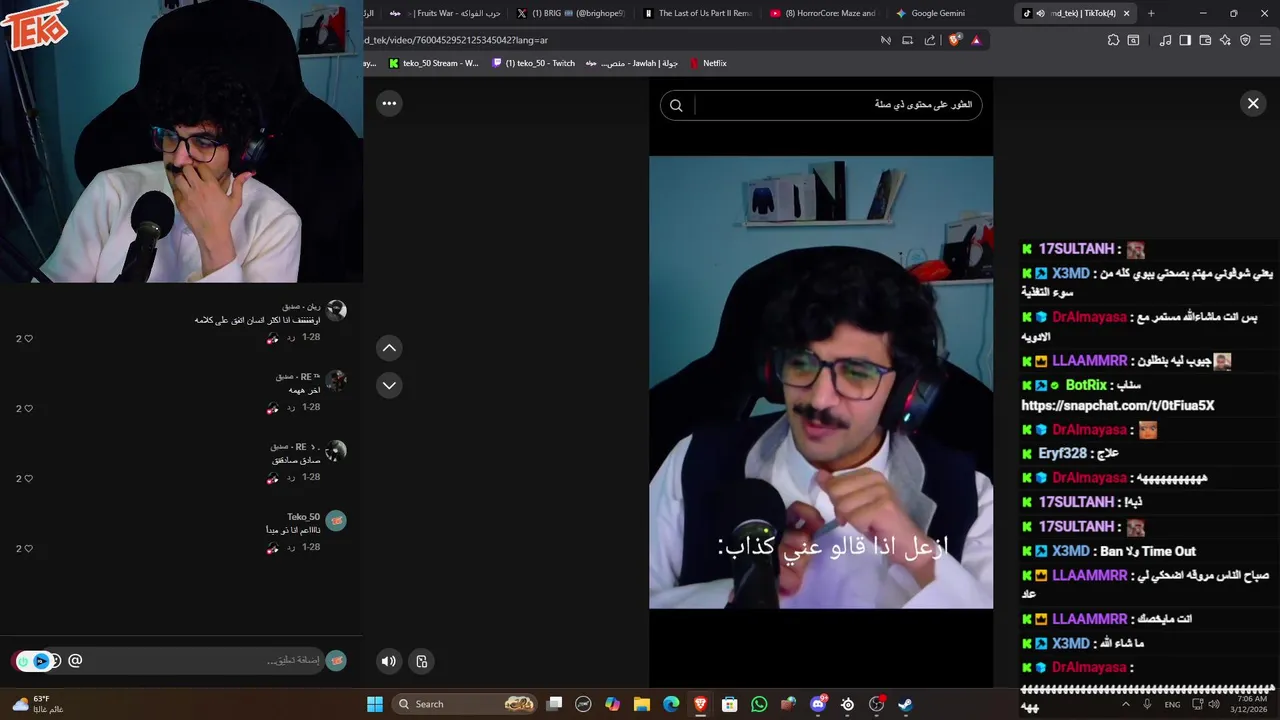This screenshot has width=1280, height=720.
Task: Open the Brave Wallet icon
Action: pos(1205,40)
